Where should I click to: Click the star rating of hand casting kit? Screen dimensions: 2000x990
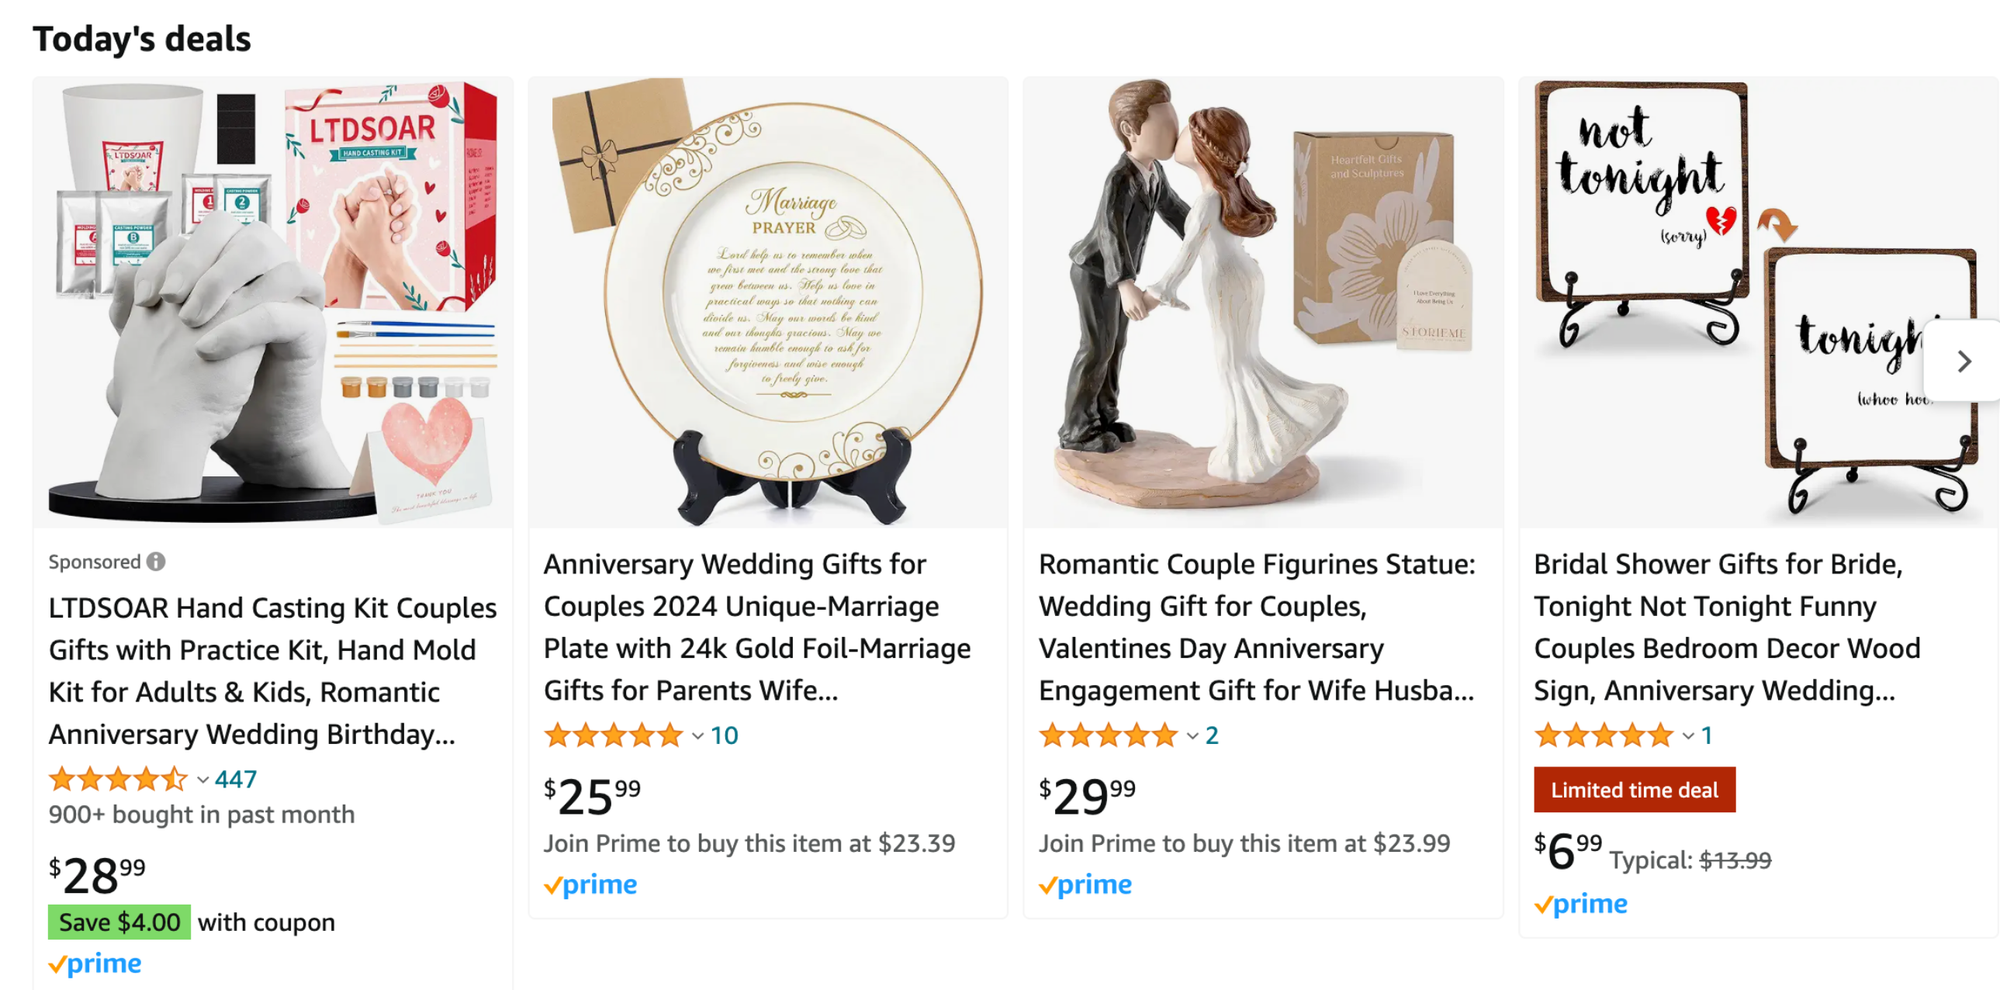click(118, 779)
